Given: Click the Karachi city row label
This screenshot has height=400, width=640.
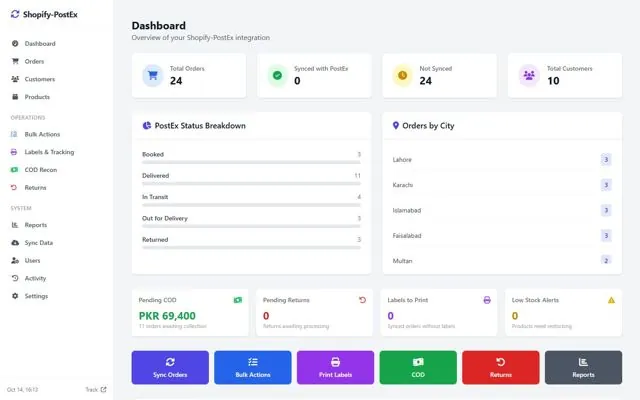Looking at the screenshot, I should tap(403, 185).
